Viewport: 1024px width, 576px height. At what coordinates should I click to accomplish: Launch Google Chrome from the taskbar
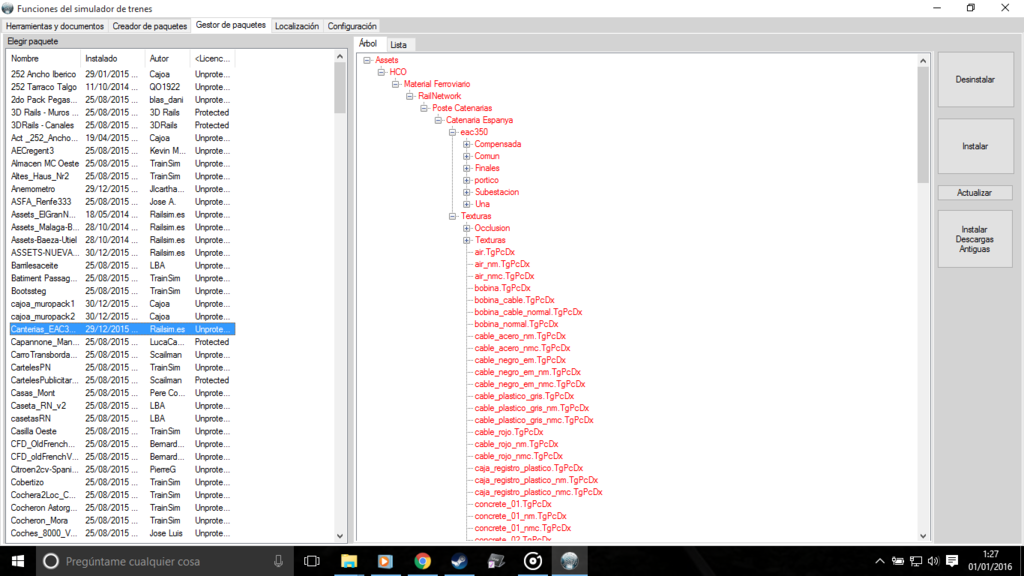point(423,561)
